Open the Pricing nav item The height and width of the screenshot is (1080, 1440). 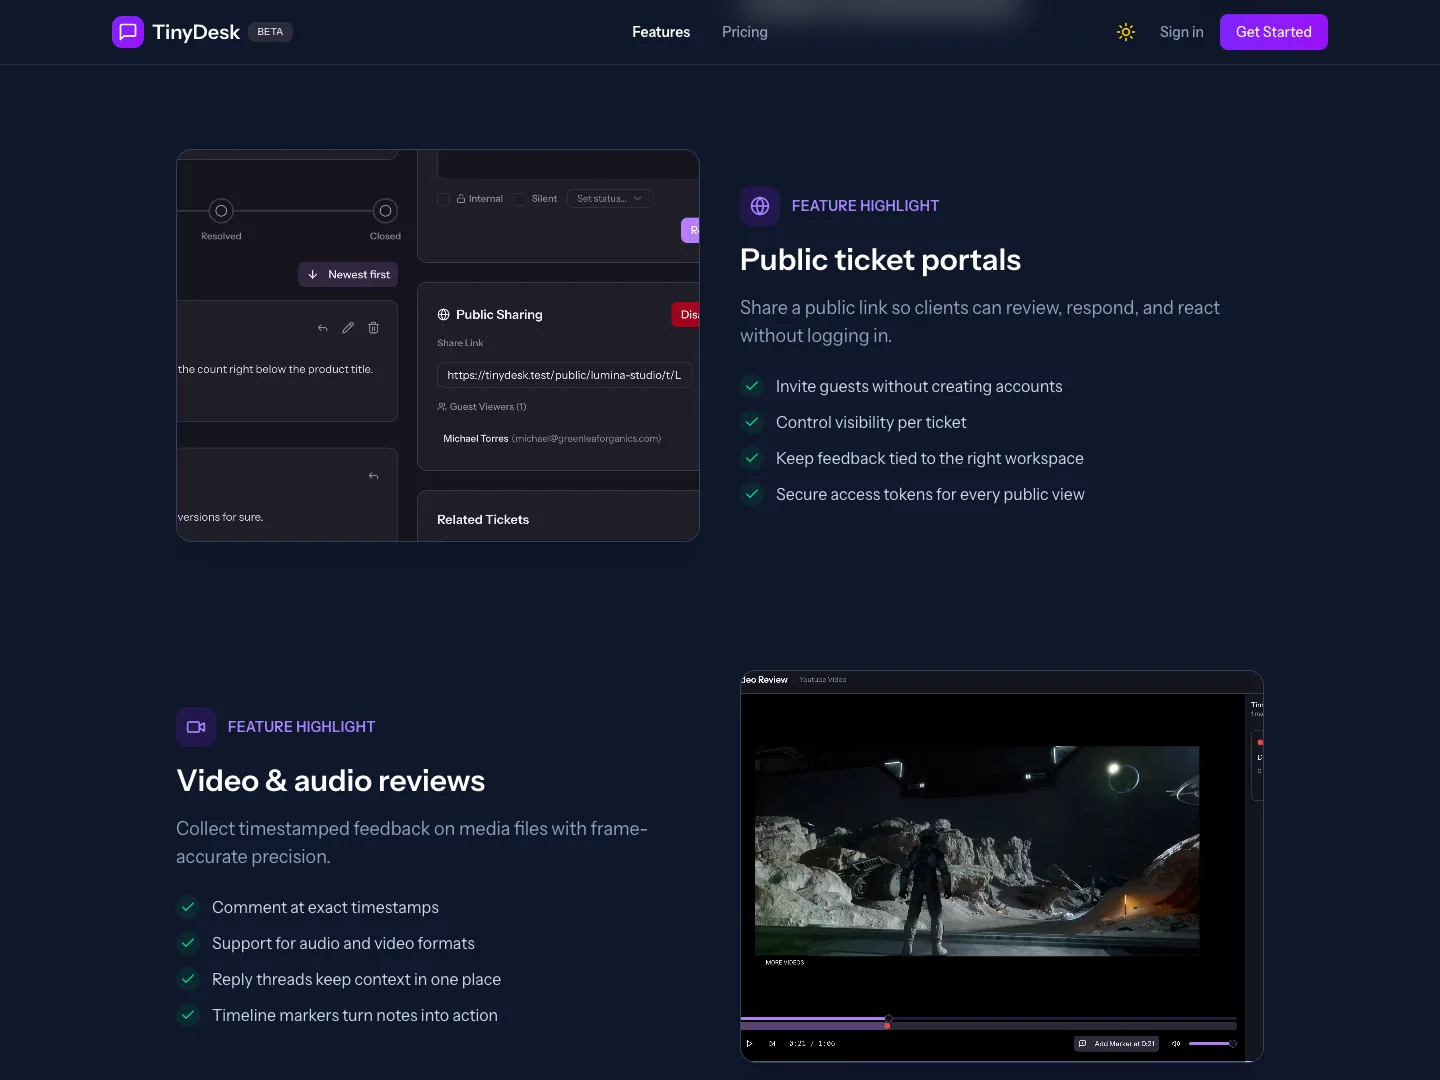(745, 32)
